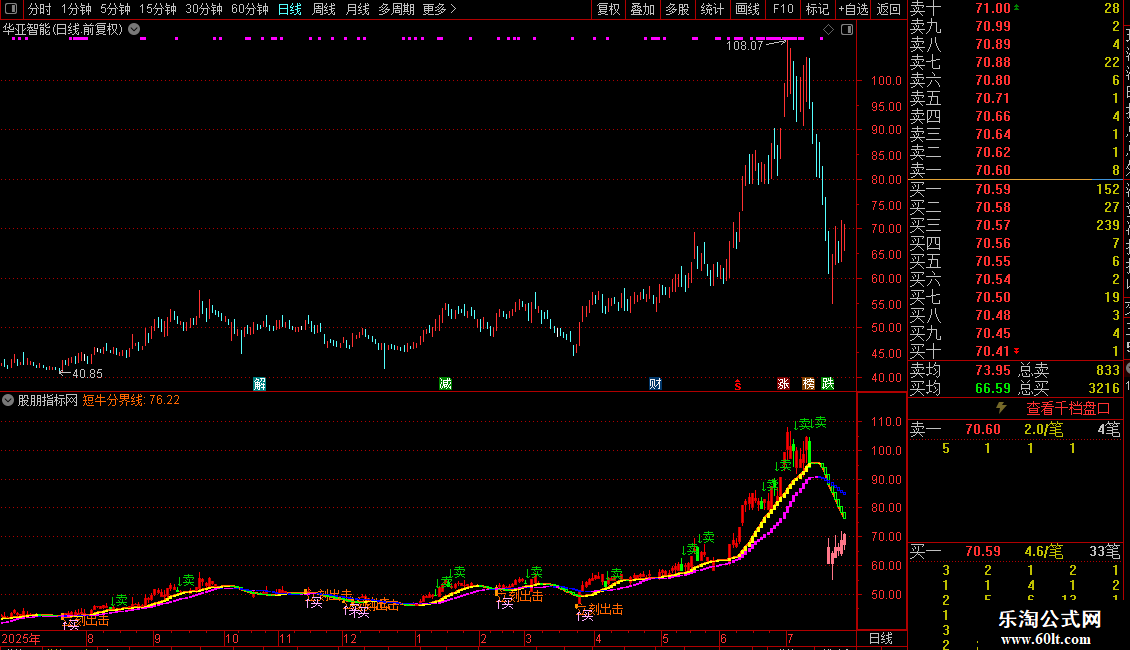Click the 40.85 low price label
The width and height of the screenshot is (1130, 650).
tap(87, 374)
